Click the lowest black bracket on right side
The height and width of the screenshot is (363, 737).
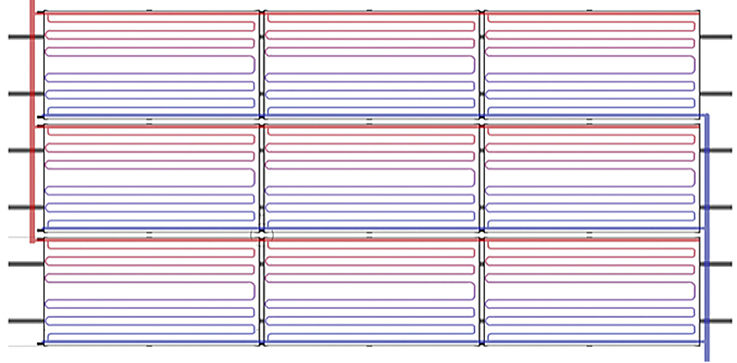click(716, 321)
